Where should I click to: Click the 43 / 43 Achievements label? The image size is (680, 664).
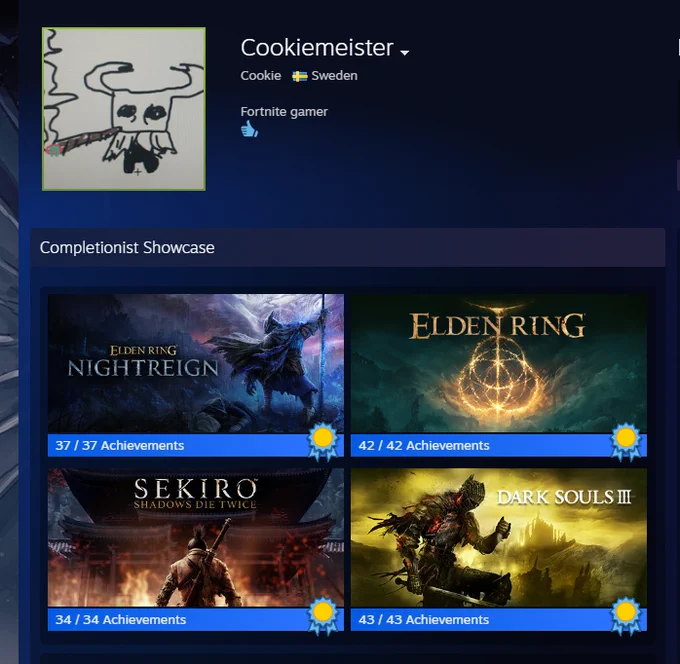click(423, 619)
